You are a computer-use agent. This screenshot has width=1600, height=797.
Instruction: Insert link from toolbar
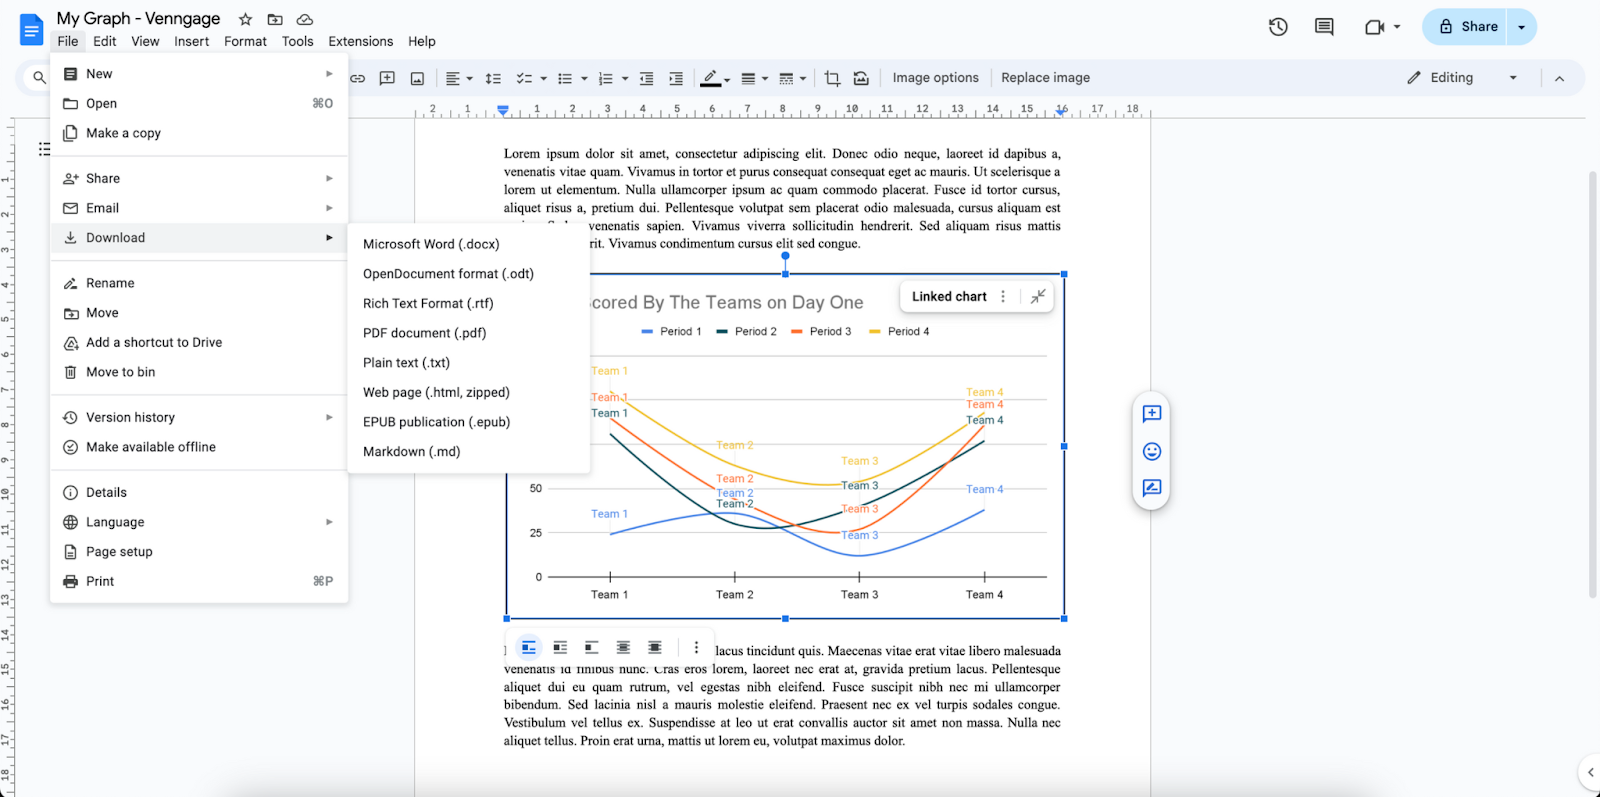(x=357, y=78)
